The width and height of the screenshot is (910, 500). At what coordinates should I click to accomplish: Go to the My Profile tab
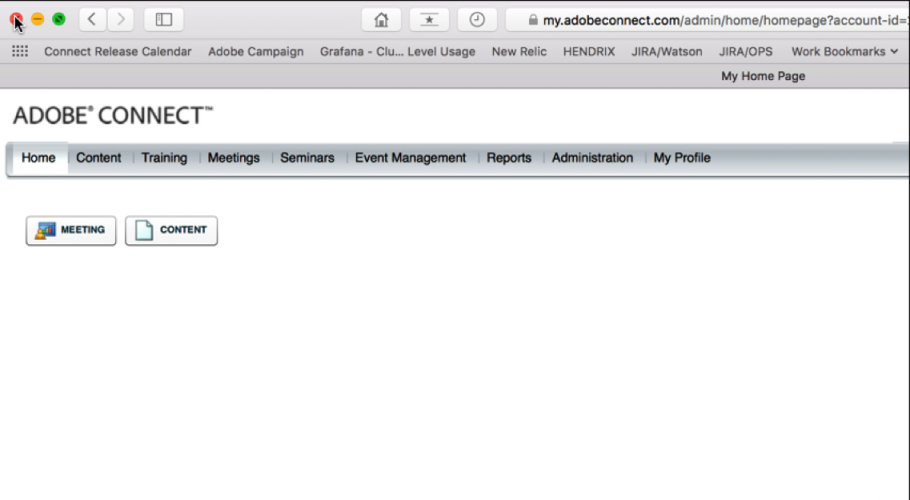682,158
